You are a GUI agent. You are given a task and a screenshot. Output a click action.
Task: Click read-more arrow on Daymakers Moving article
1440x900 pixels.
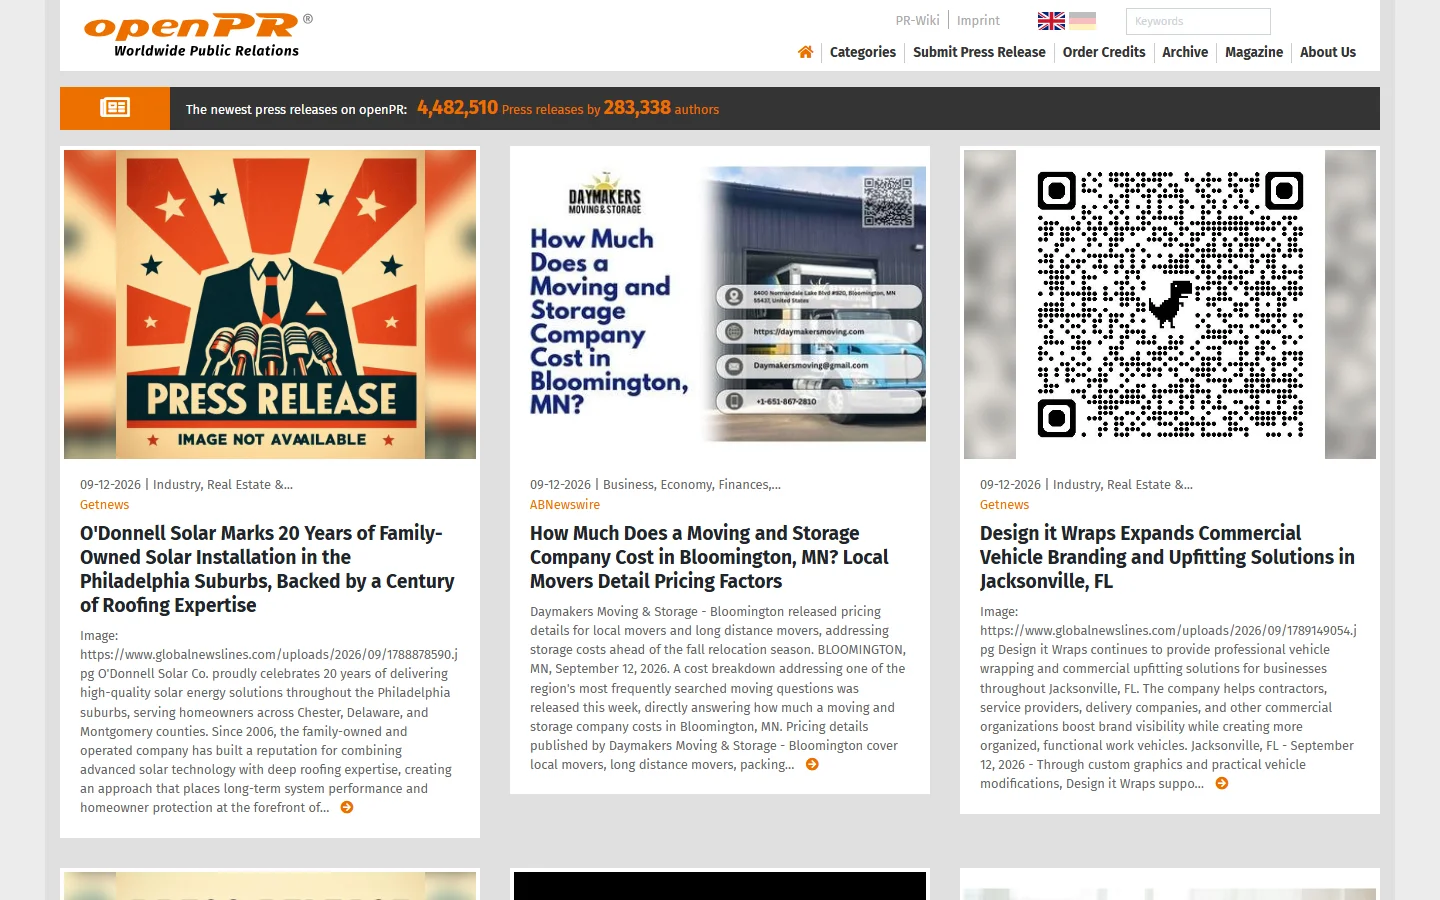(812, 764)
